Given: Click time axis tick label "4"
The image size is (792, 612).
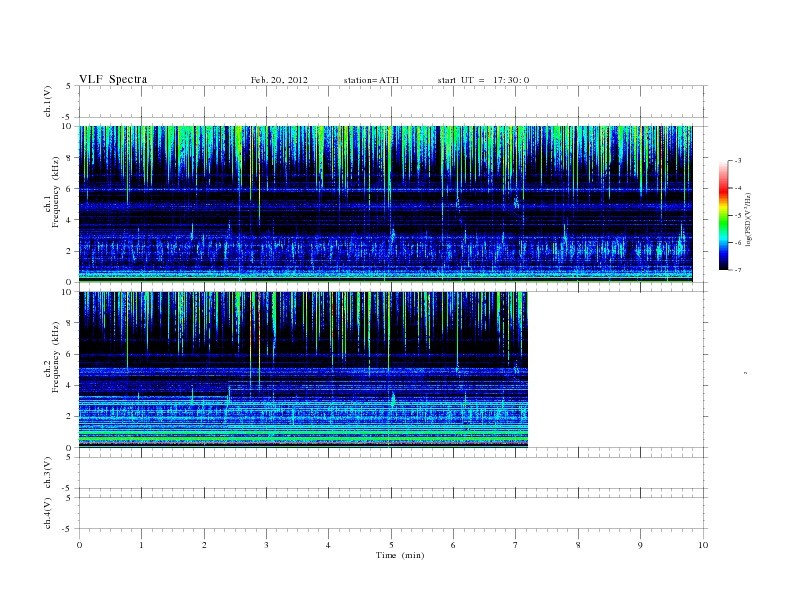Looking at the screenshot, I should (328, 545).
